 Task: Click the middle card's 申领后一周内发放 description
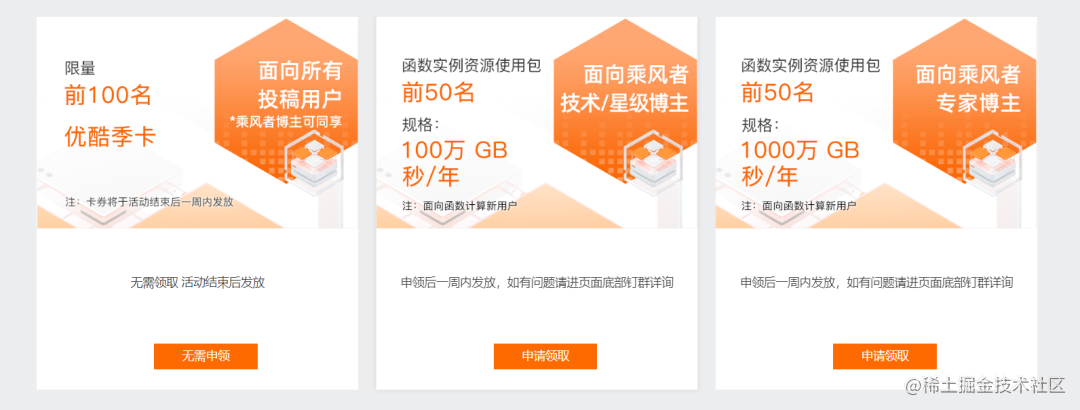pos(537,283)
